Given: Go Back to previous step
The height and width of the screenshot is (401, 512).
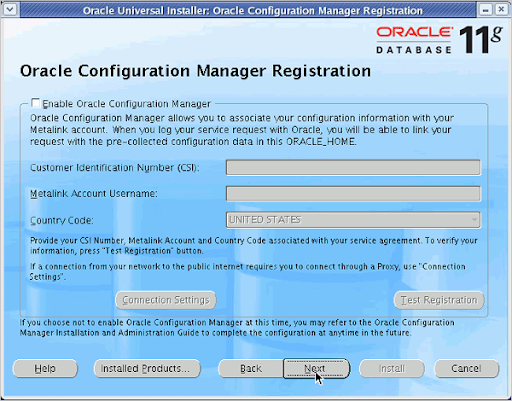Looking at the screenshot, I should click(251, 368).
